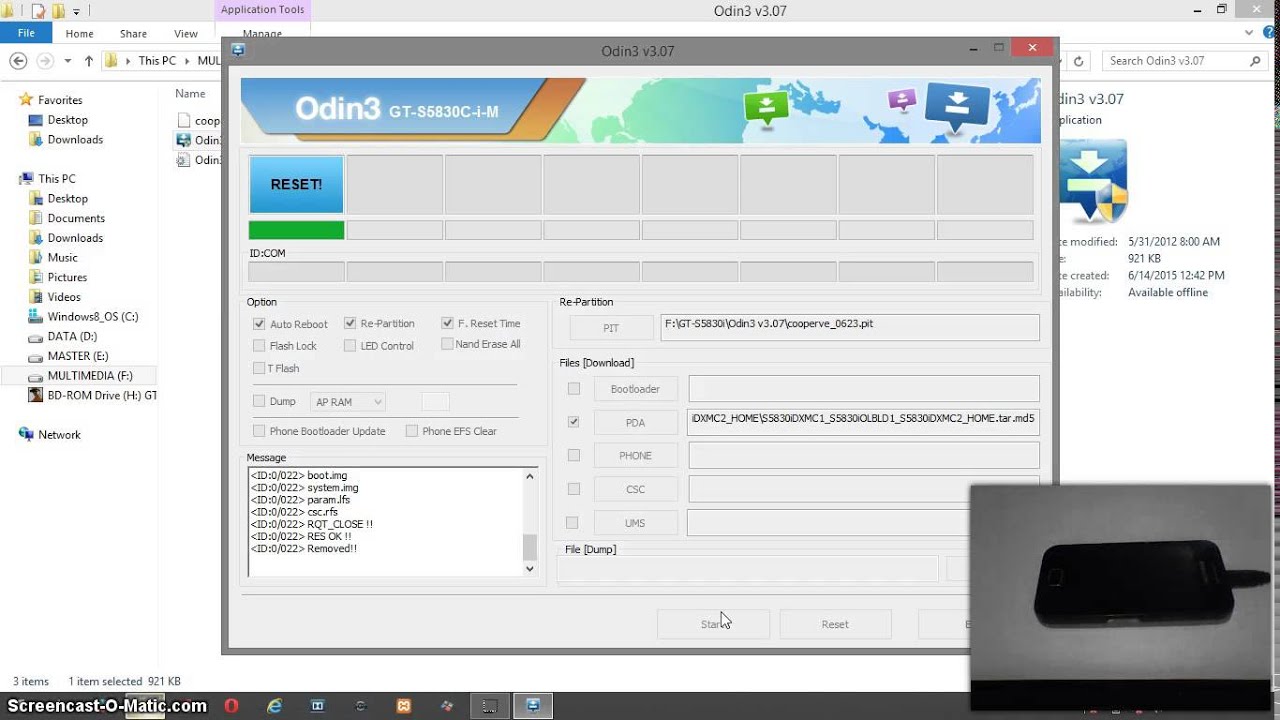Image resolution: width=1280 pixels, height=720 pixels.
Task: Click the new folder icon in Quick Access Toolbar
Action: click(x=59, y=11)
